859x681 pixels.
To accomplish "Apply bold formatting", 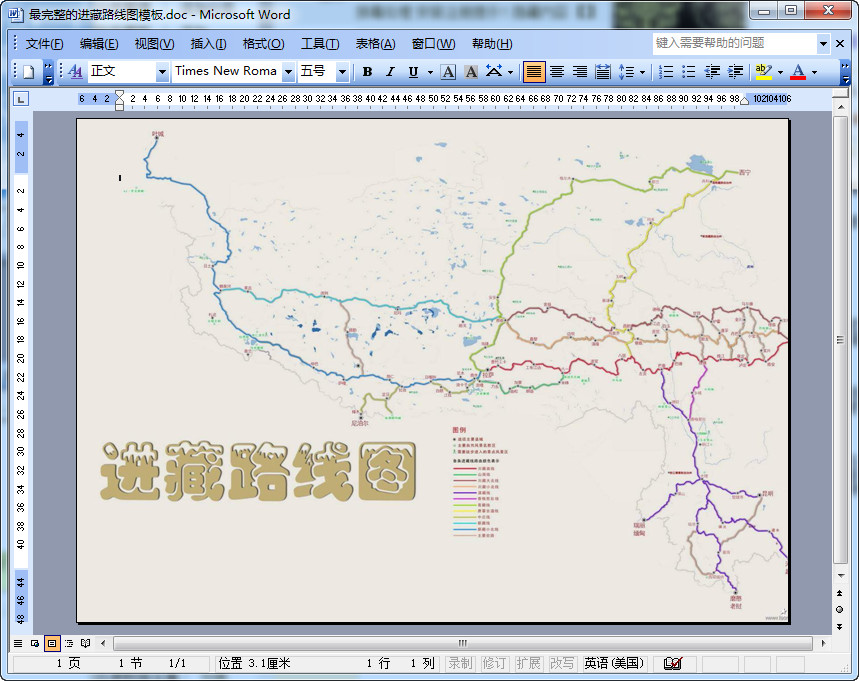I will (367, 72).
